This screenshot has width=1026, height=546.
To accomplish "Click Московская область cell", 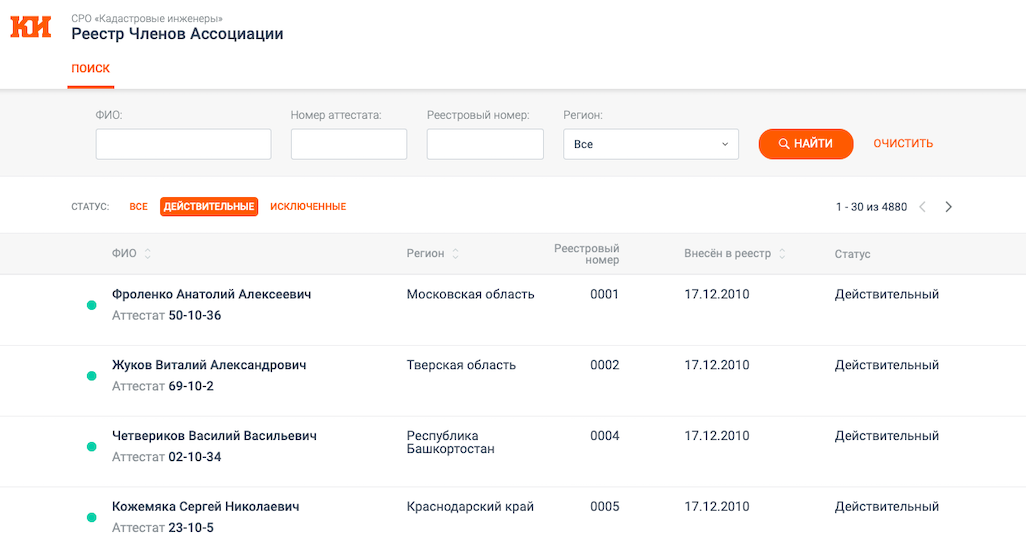I will 470,295.
